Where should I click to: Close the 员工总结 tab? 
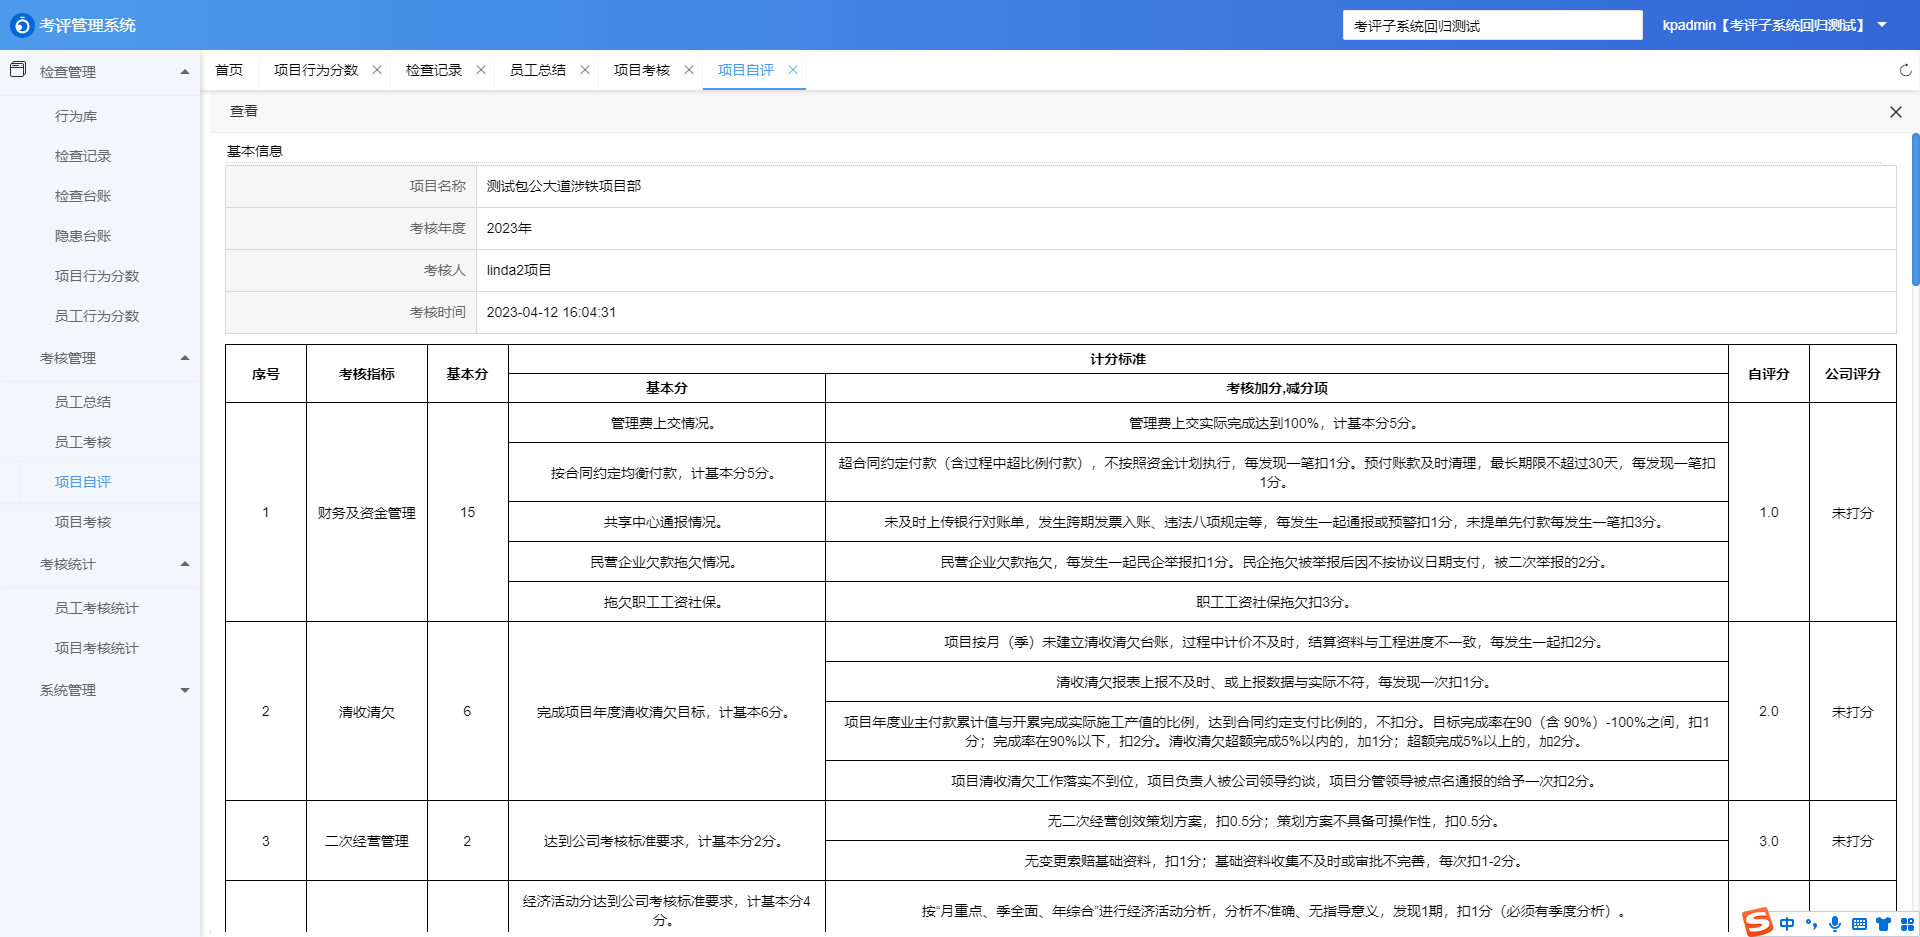(585, 70)
